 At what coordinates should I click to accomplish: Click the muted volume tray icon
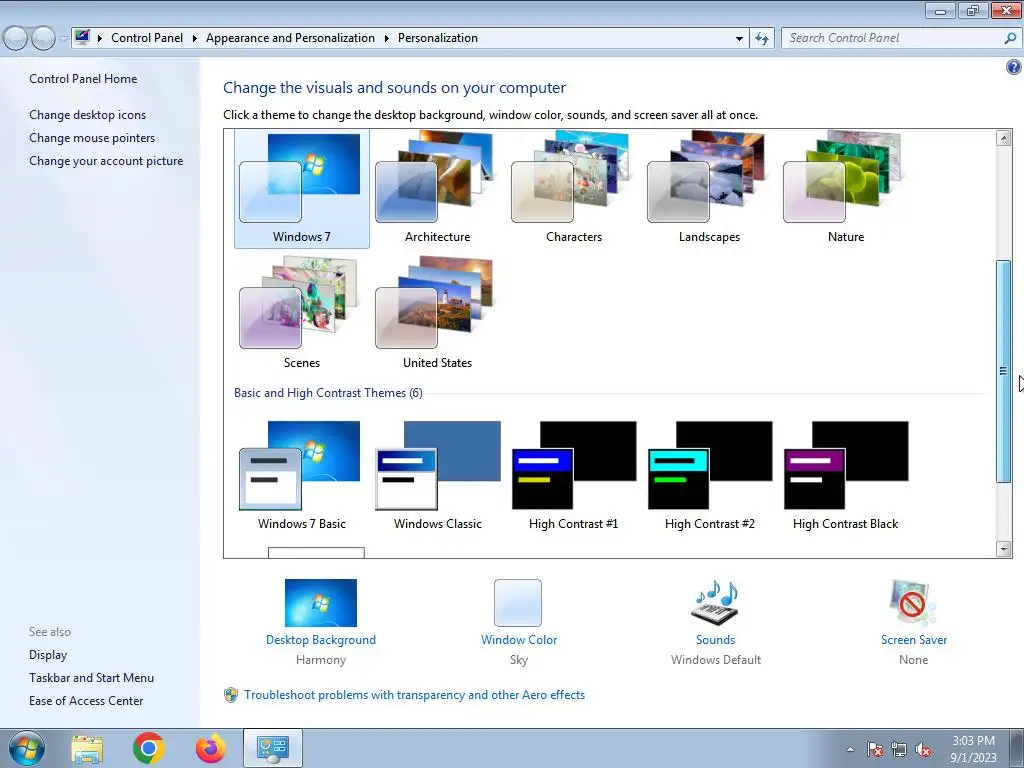click(x=923, y=749)
